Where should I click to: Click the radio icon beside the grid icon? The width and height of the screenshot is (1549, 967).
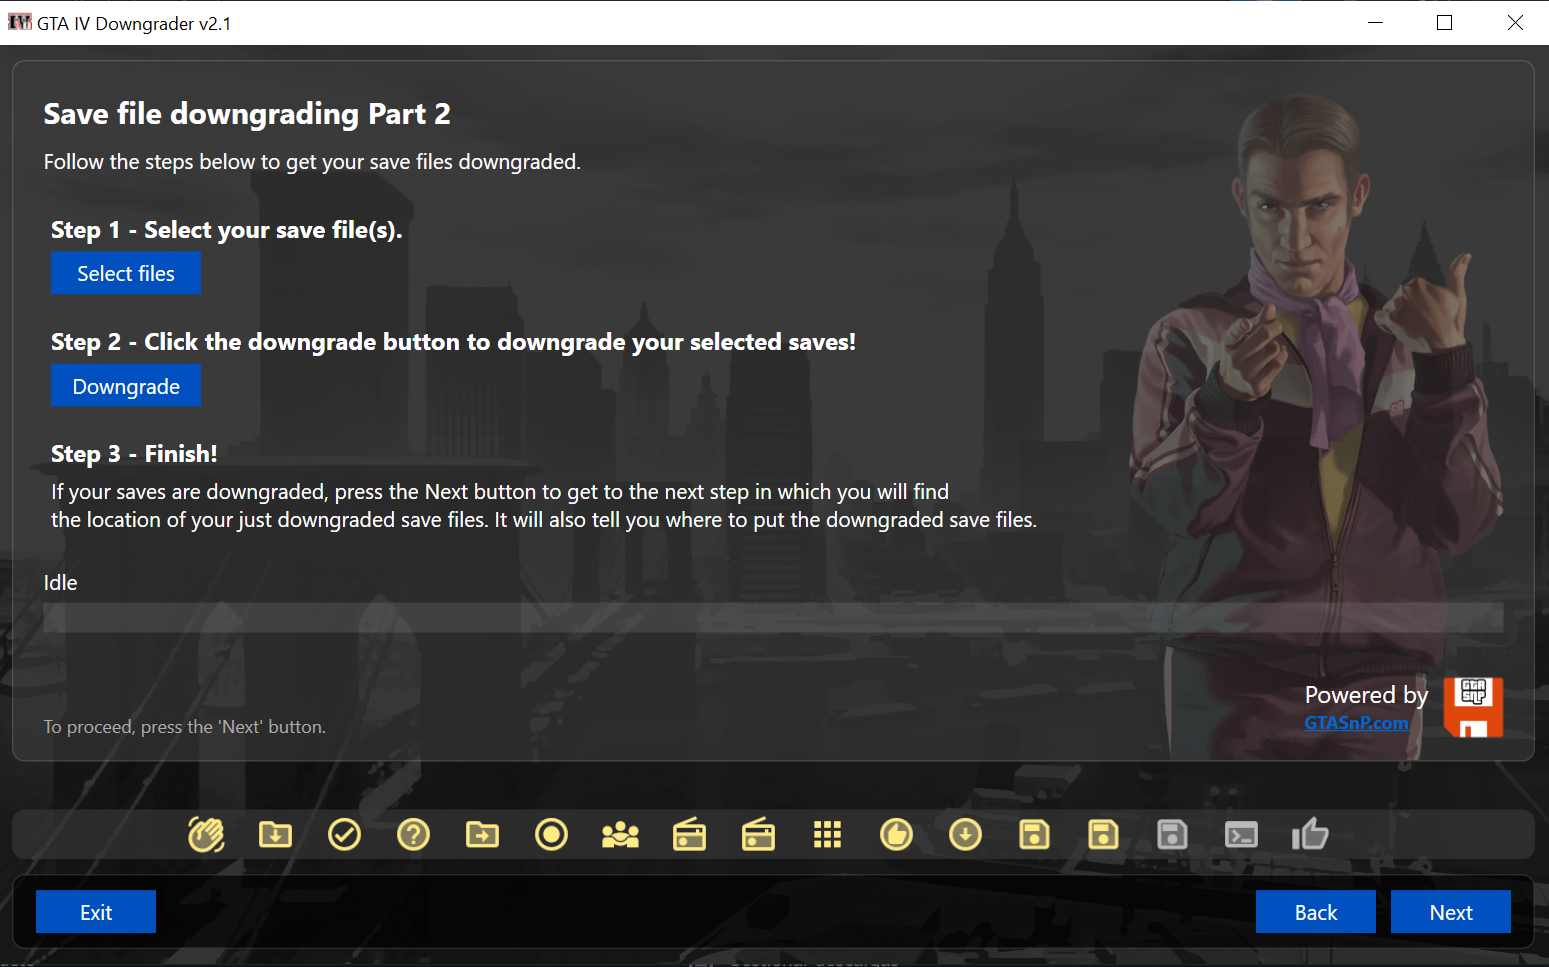pos(758,834)
